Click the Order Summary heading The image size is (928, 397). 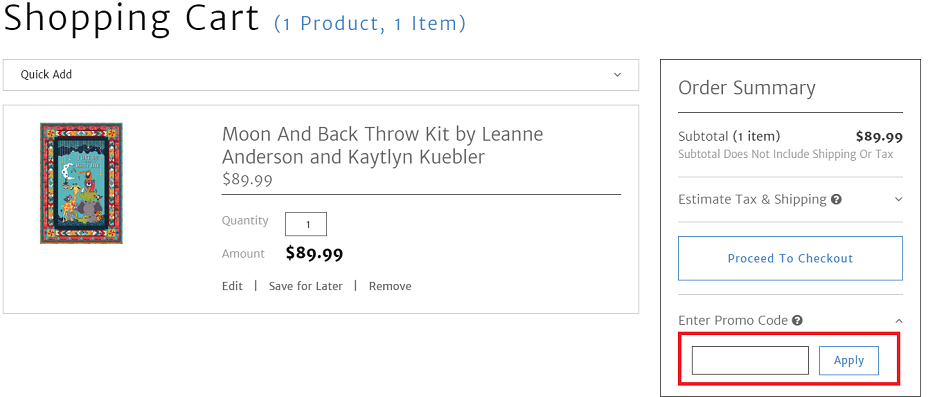(747, 88)
